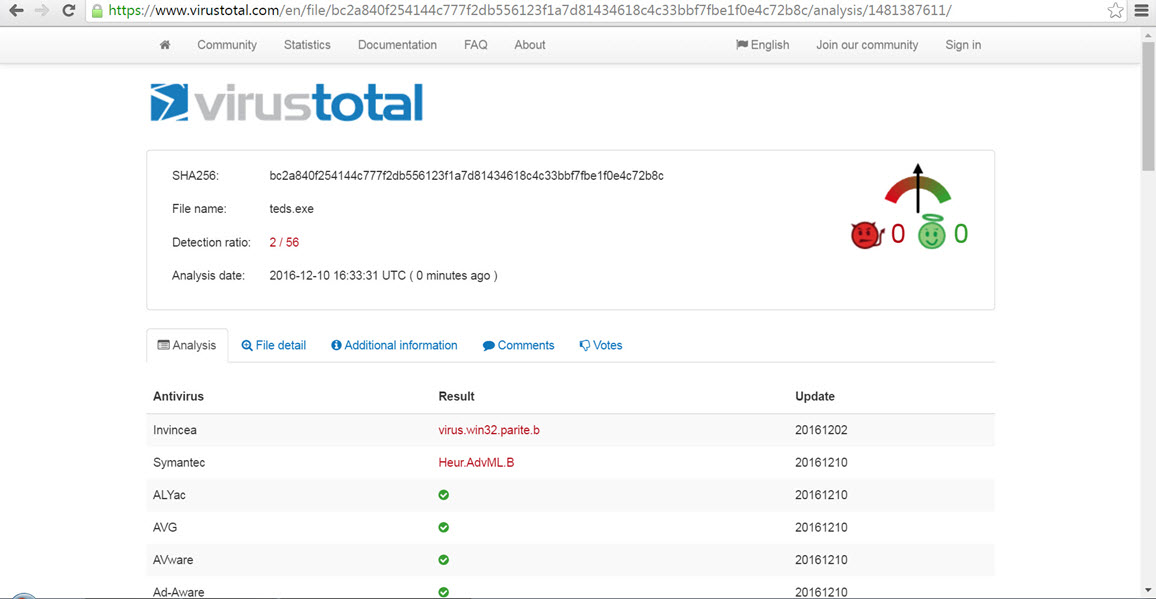Switch to the Additional information tab

pos(394,345)
